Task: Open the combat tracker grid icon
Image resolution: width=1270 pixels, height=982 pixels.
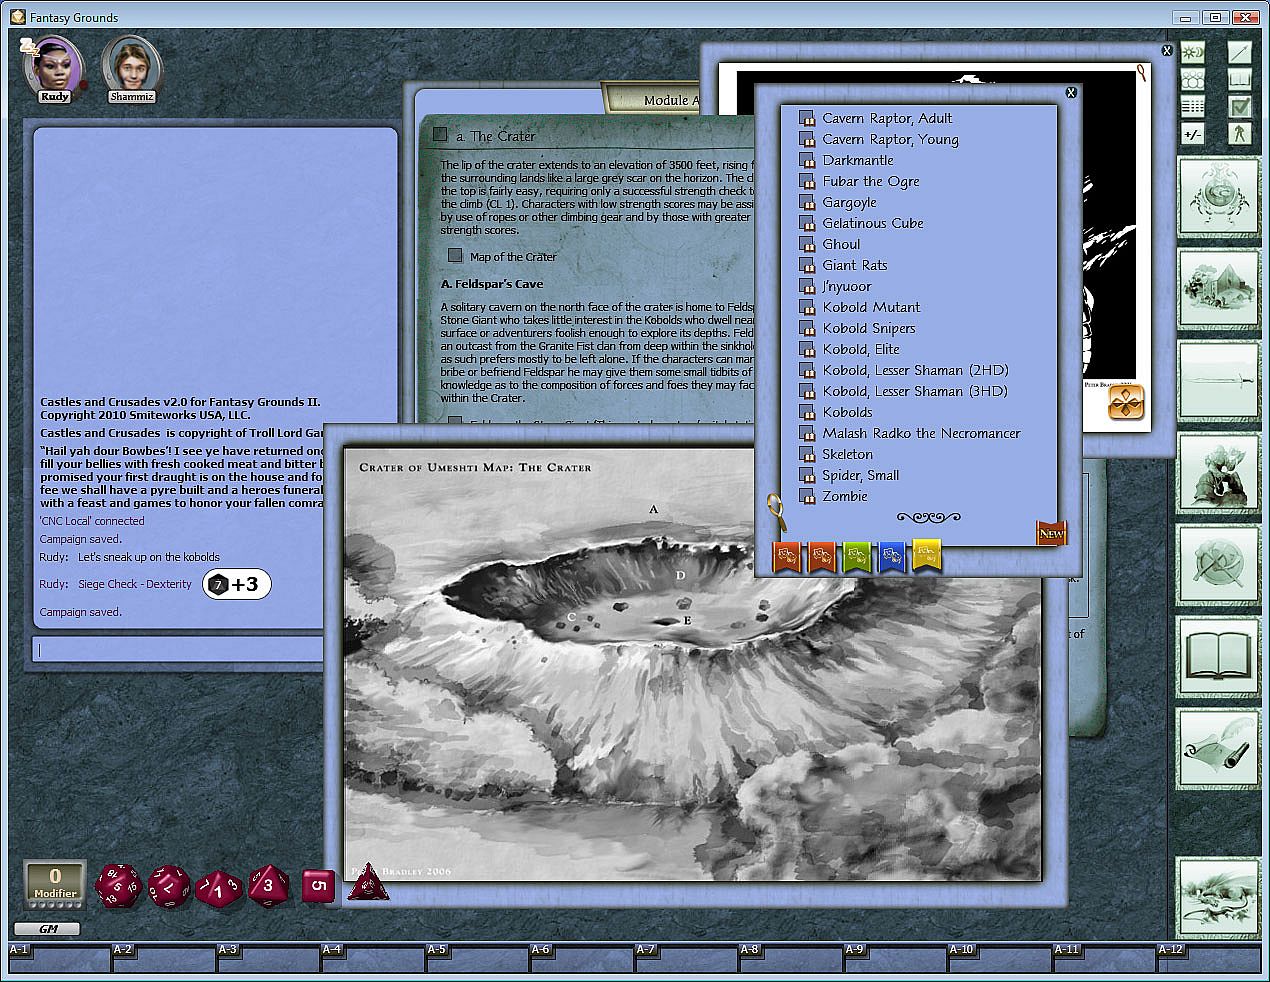Action: click(x=1193, y=106)
